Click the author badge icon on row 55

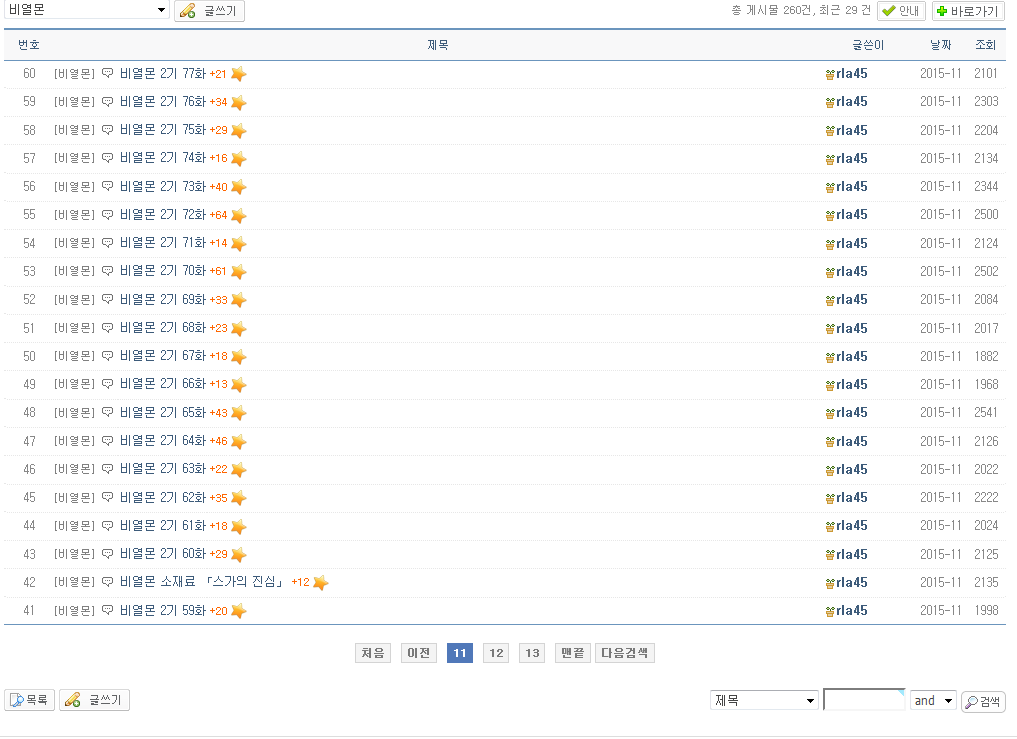(829, 215)
